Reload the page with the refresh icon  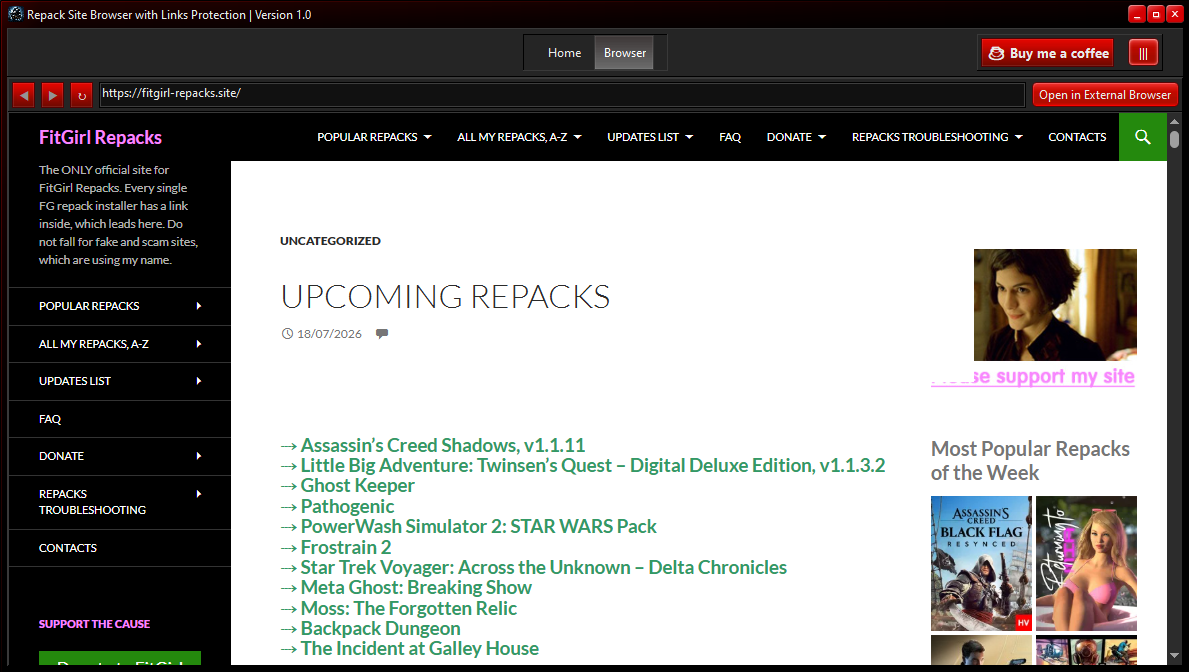pyautogui.click(x=81, y=95)
